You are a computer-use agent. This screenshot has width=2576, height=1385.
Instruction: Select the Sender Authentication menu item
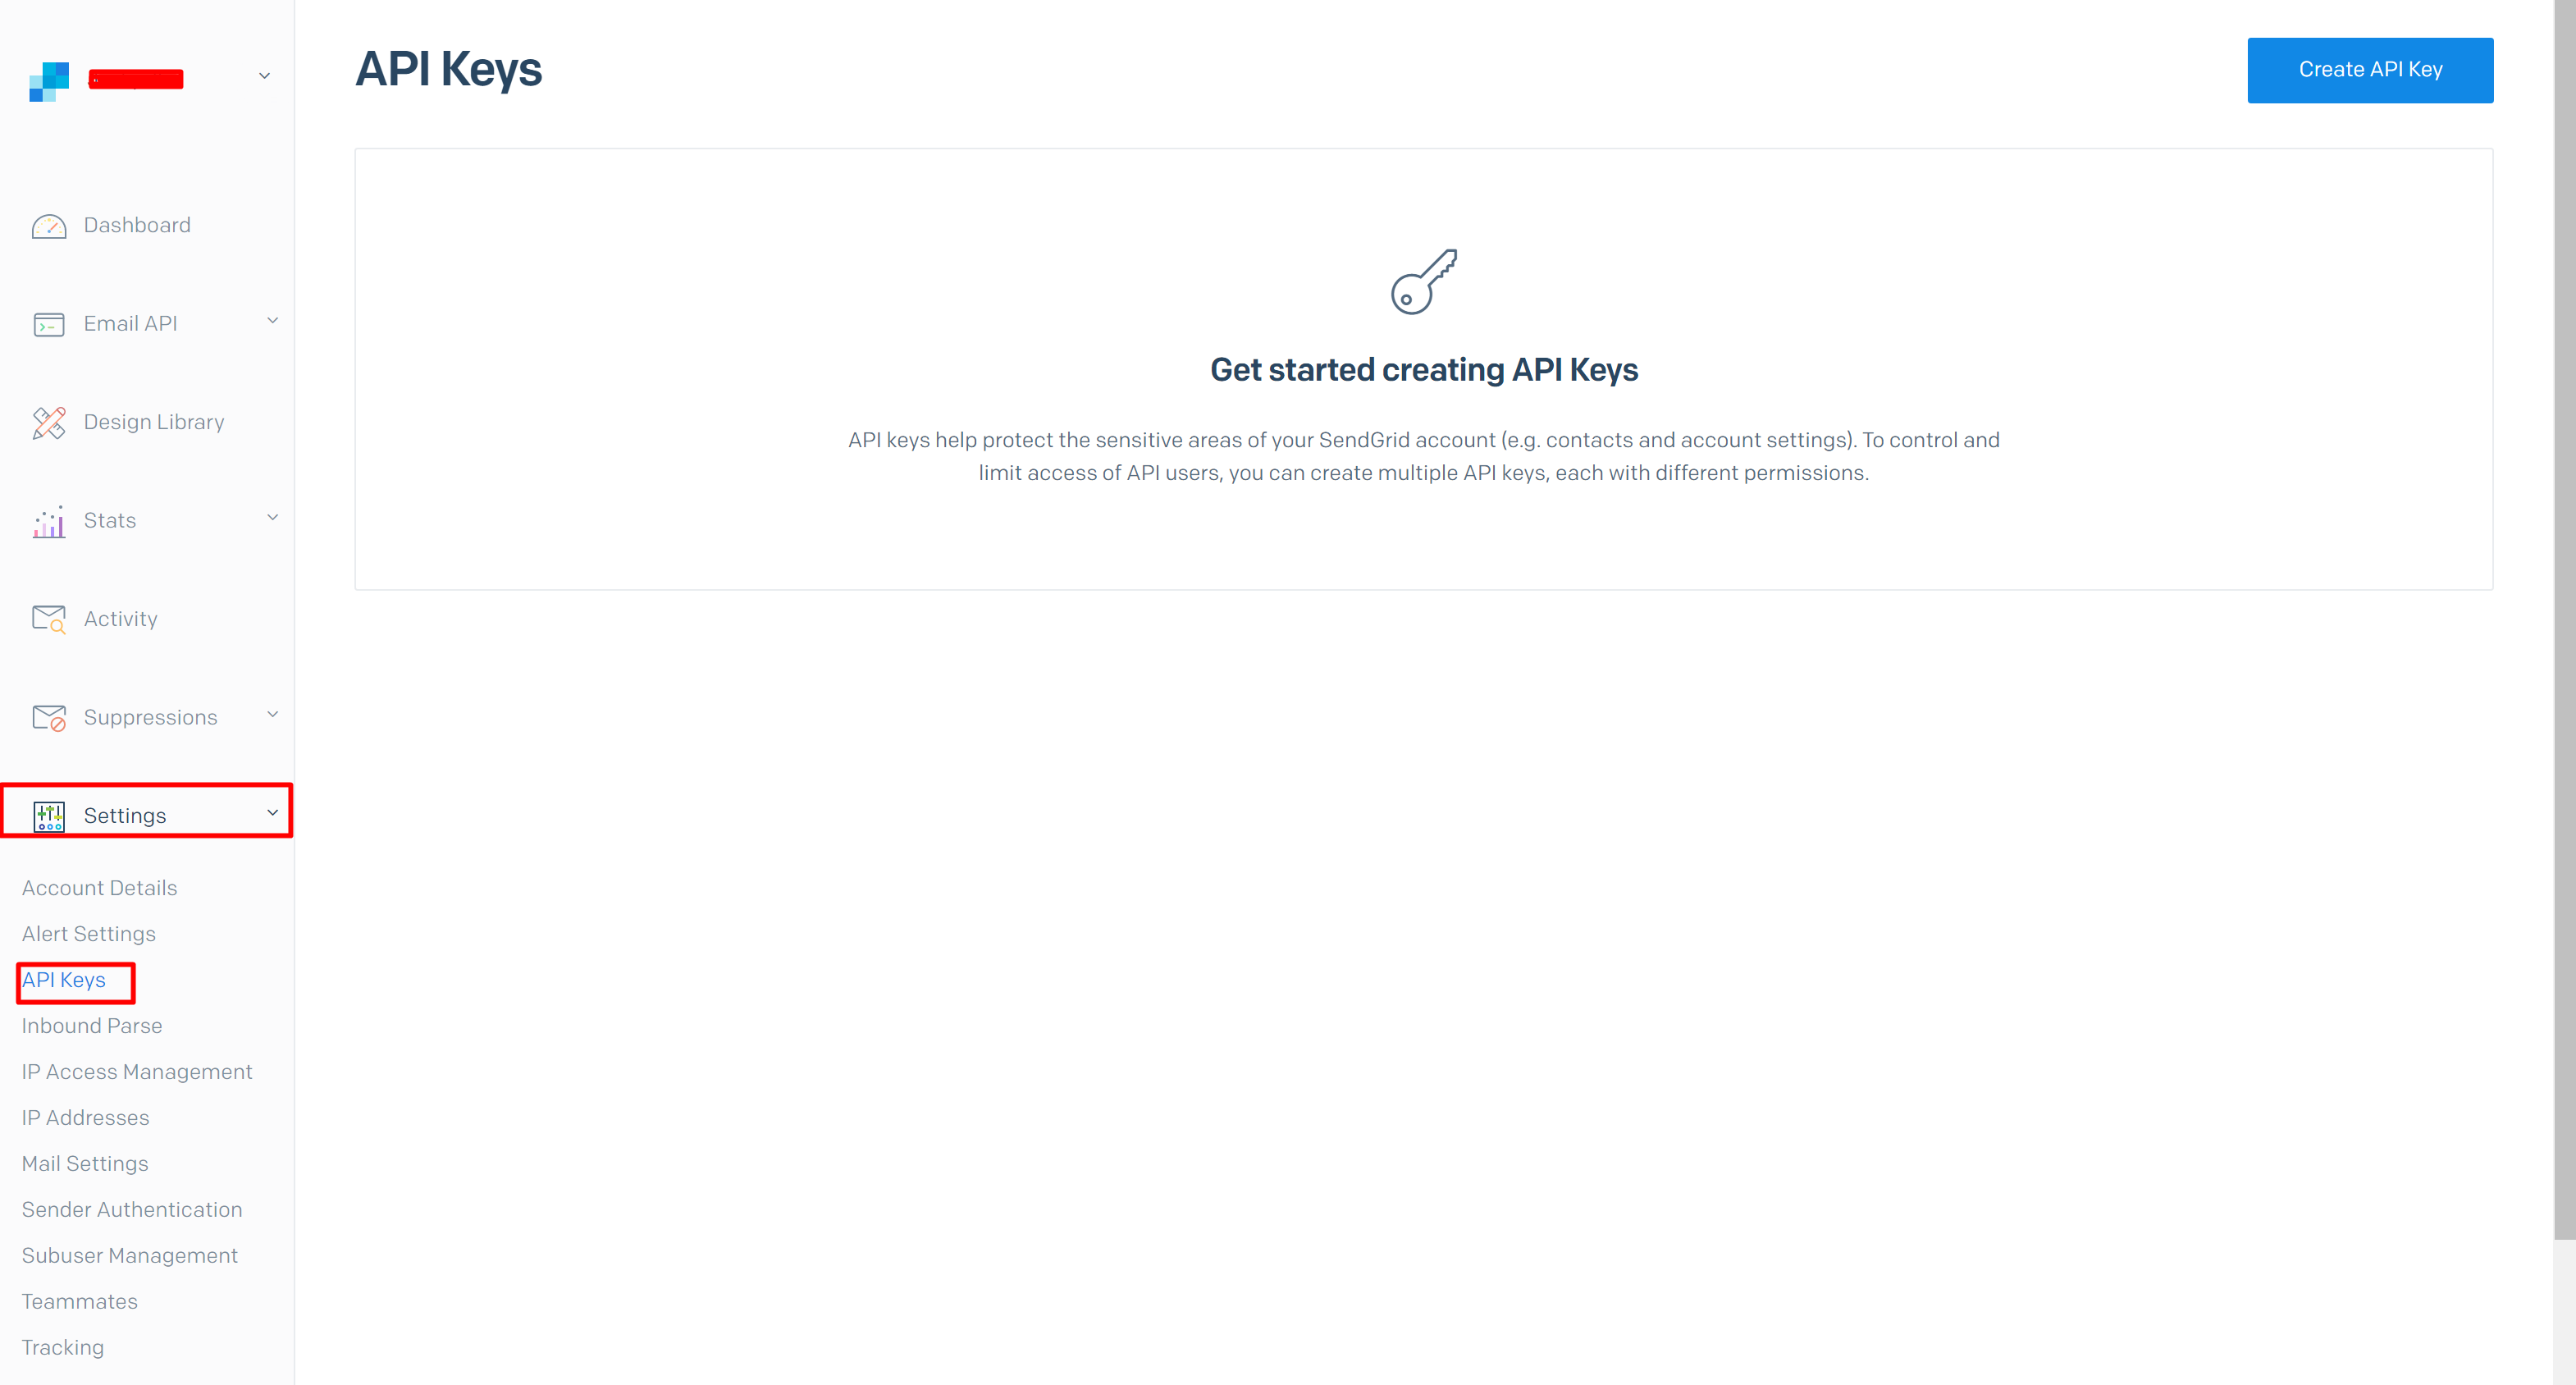pos(131,1208)
